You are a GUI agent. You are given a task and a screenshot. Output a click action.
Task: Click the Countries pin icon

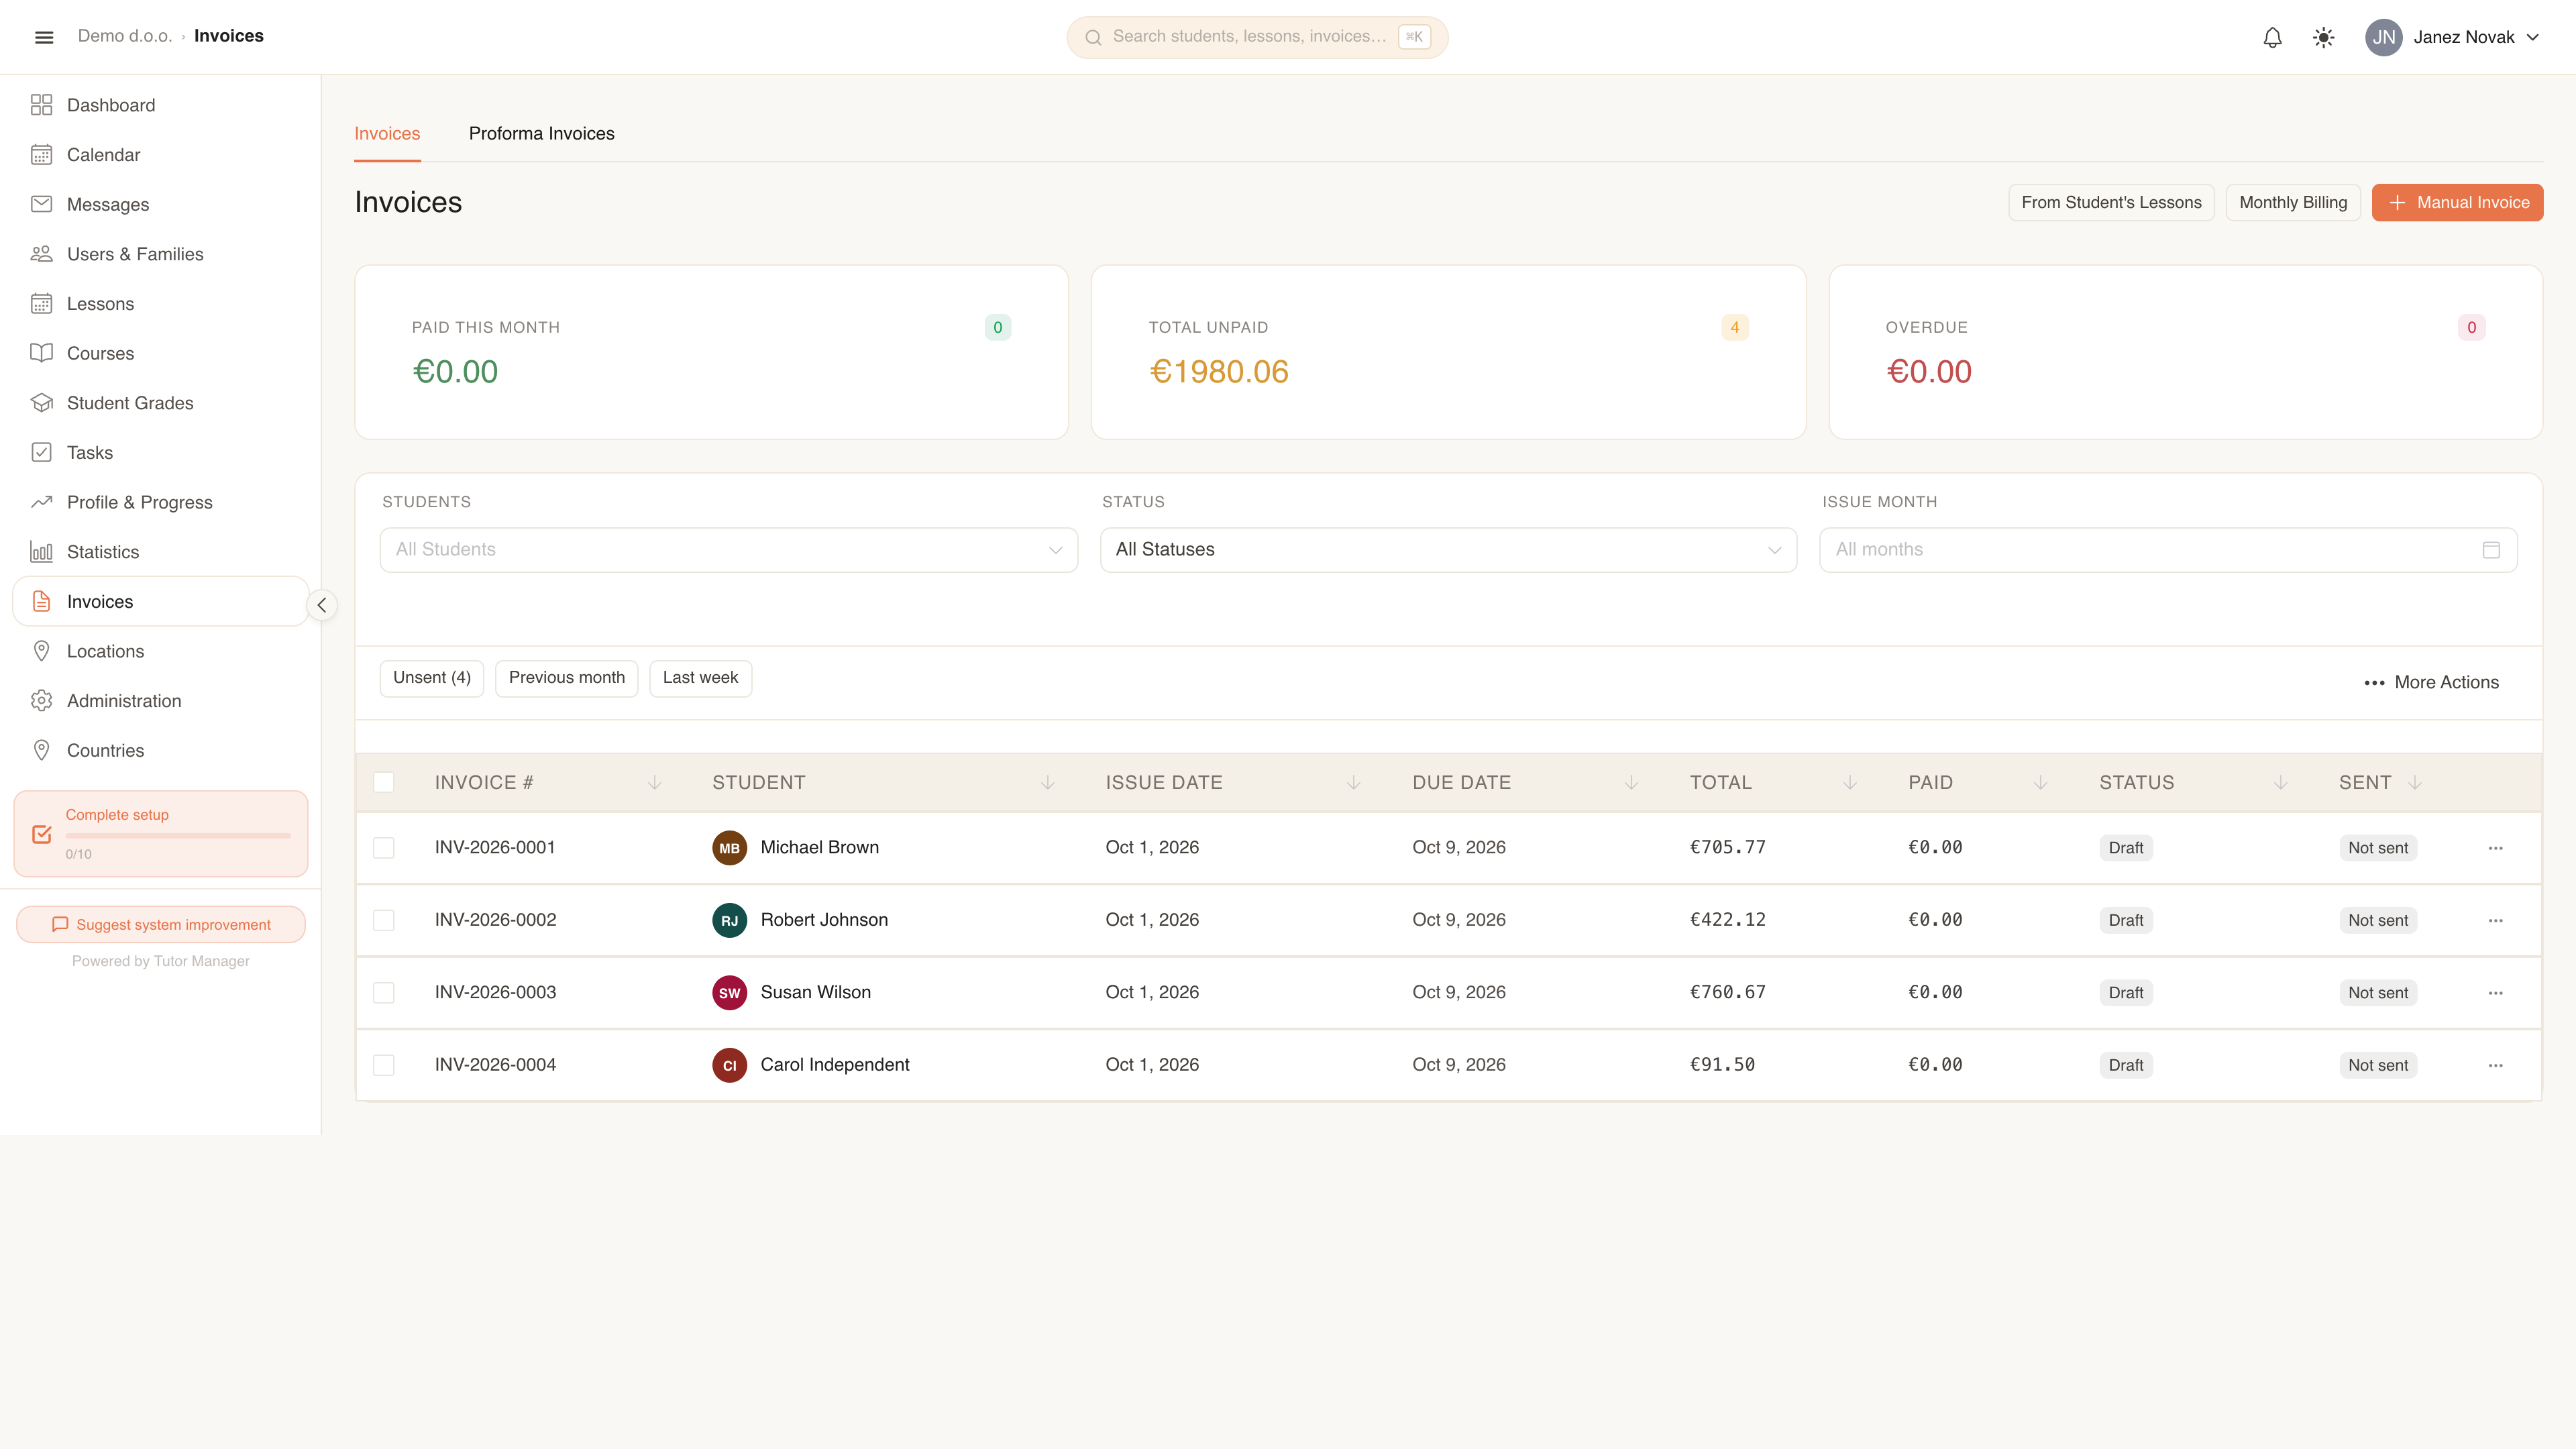coord(41,750)
